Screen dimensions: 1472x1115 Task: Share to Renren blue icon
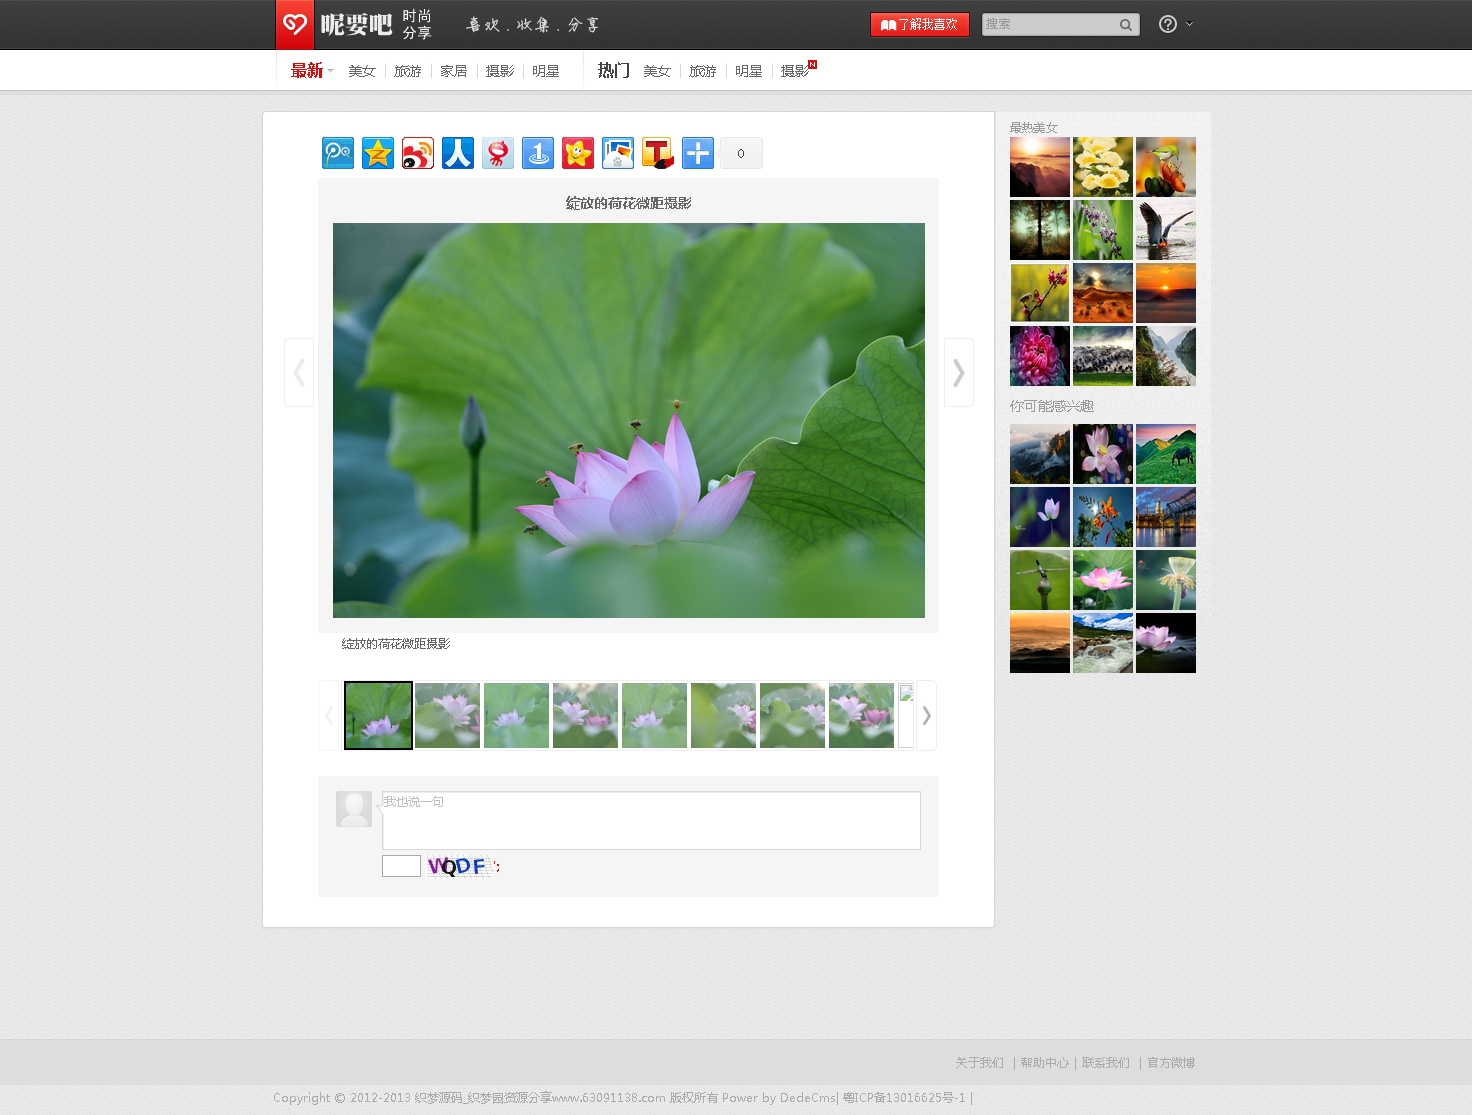458,153
